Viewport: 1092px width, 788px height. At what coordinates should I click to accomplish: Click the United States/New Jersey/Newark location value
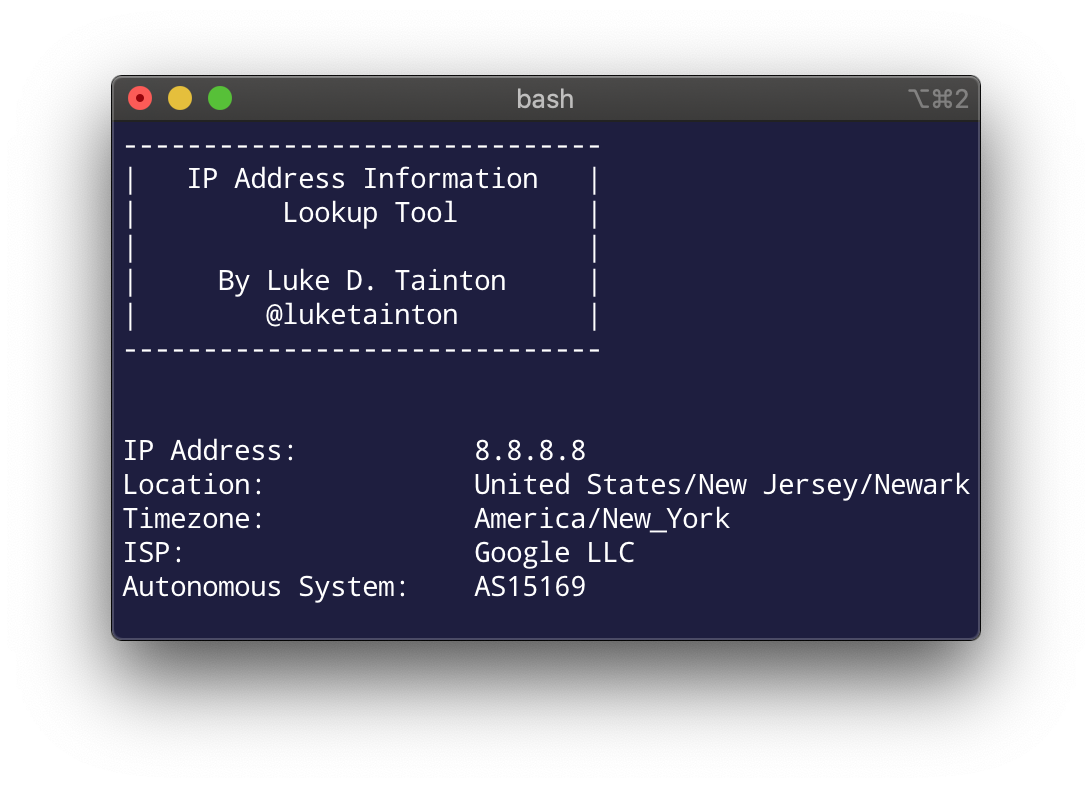(x=721, y=485)
